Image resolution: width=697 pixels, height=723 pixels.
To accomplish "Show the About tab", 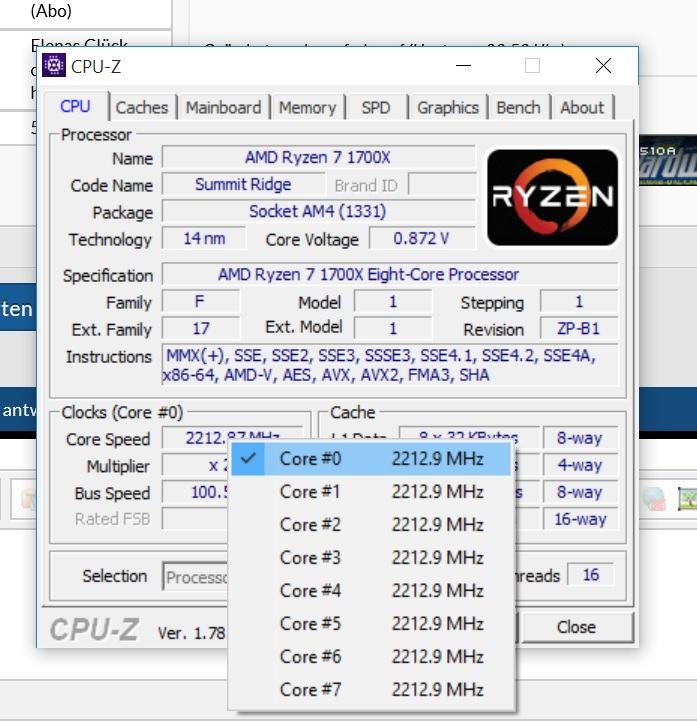I will pyautogui.click(x=582, y=107).
